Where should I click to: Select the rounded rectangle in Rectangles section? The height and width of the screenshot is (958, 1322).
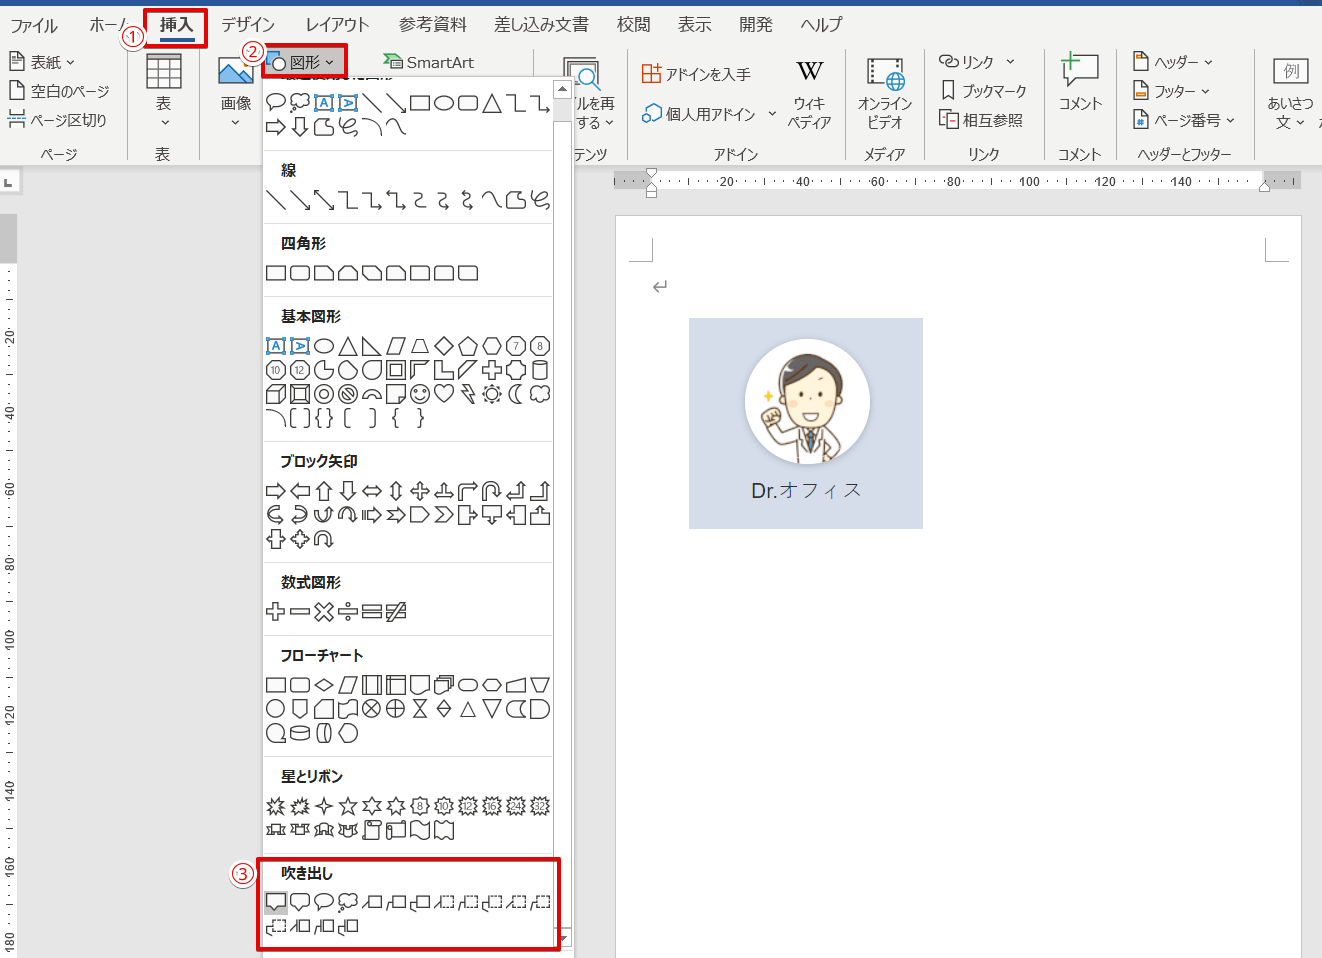(300, 273)
